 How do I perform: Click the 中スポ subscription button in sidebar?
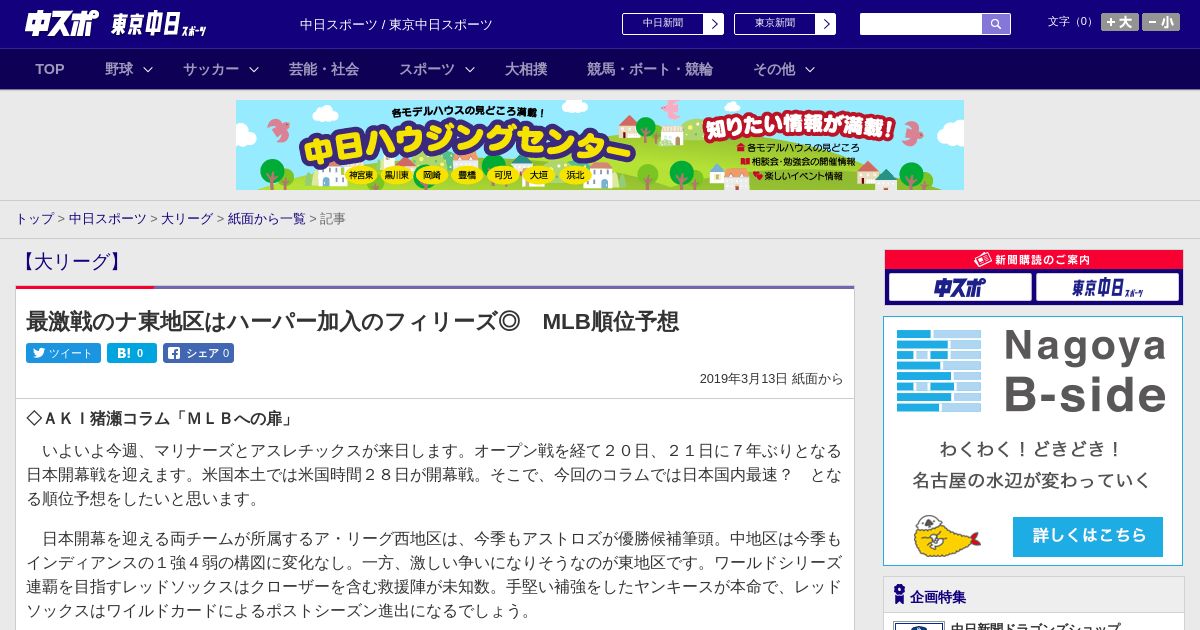(960, 288)
